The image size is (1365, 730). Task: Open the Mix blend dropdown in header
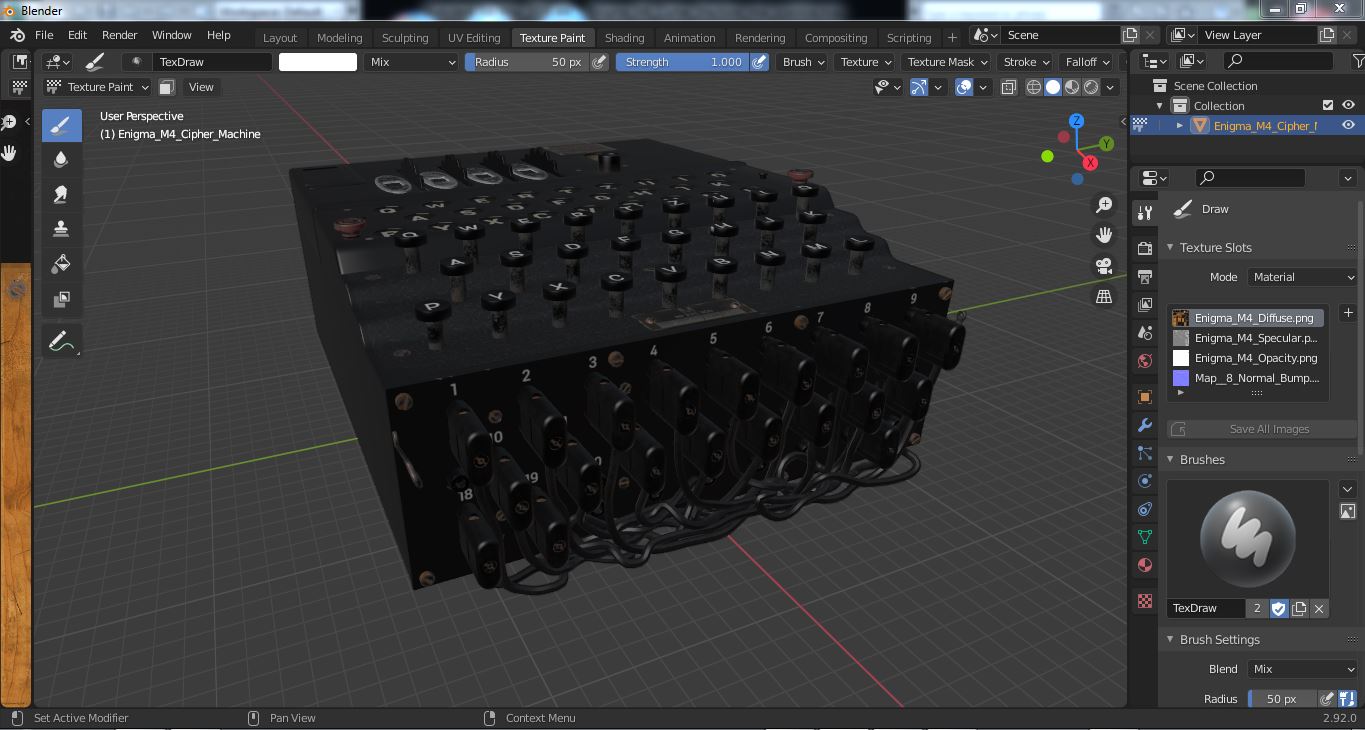(411, 62)
